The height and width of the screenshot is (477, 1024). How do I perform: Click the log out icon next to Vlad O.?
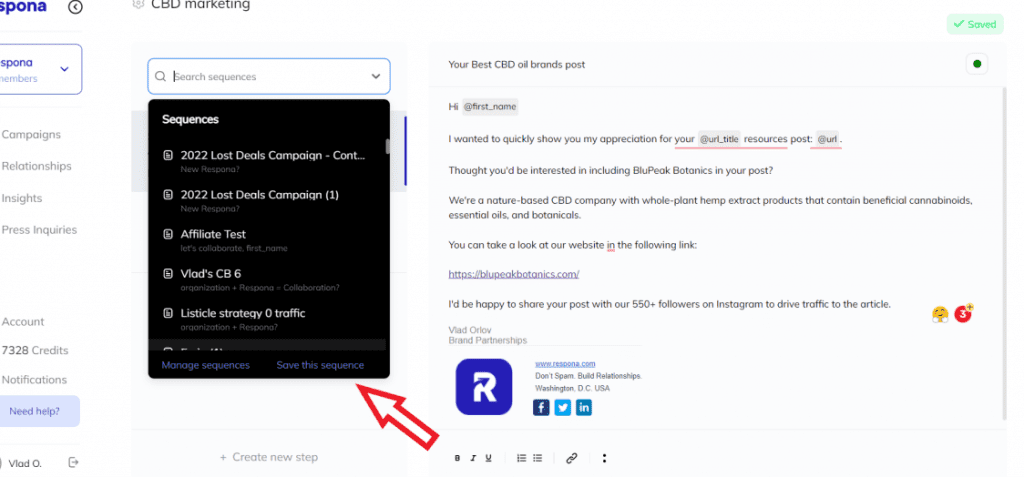pyautogui.click(x=74, y=463)
